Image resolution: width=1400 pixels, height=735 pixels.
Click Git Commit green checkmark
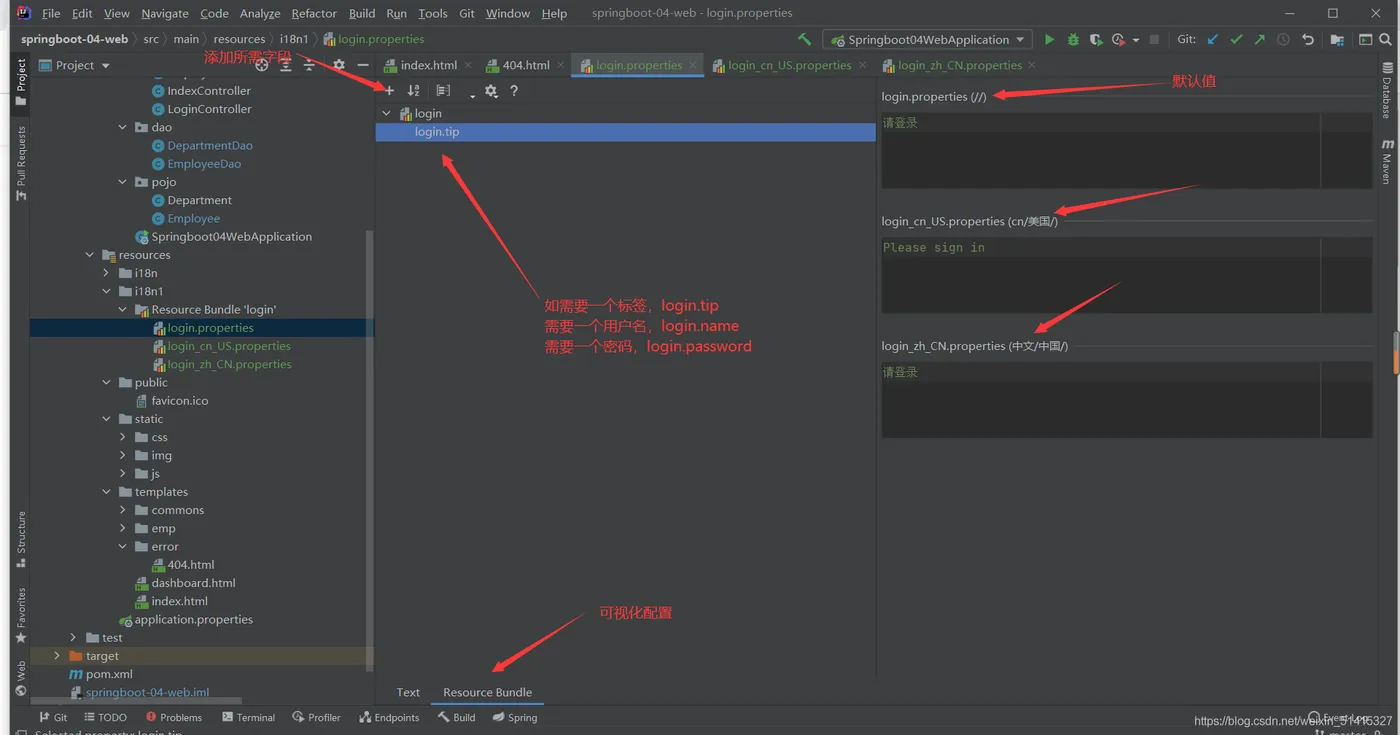pos(1236,40)
